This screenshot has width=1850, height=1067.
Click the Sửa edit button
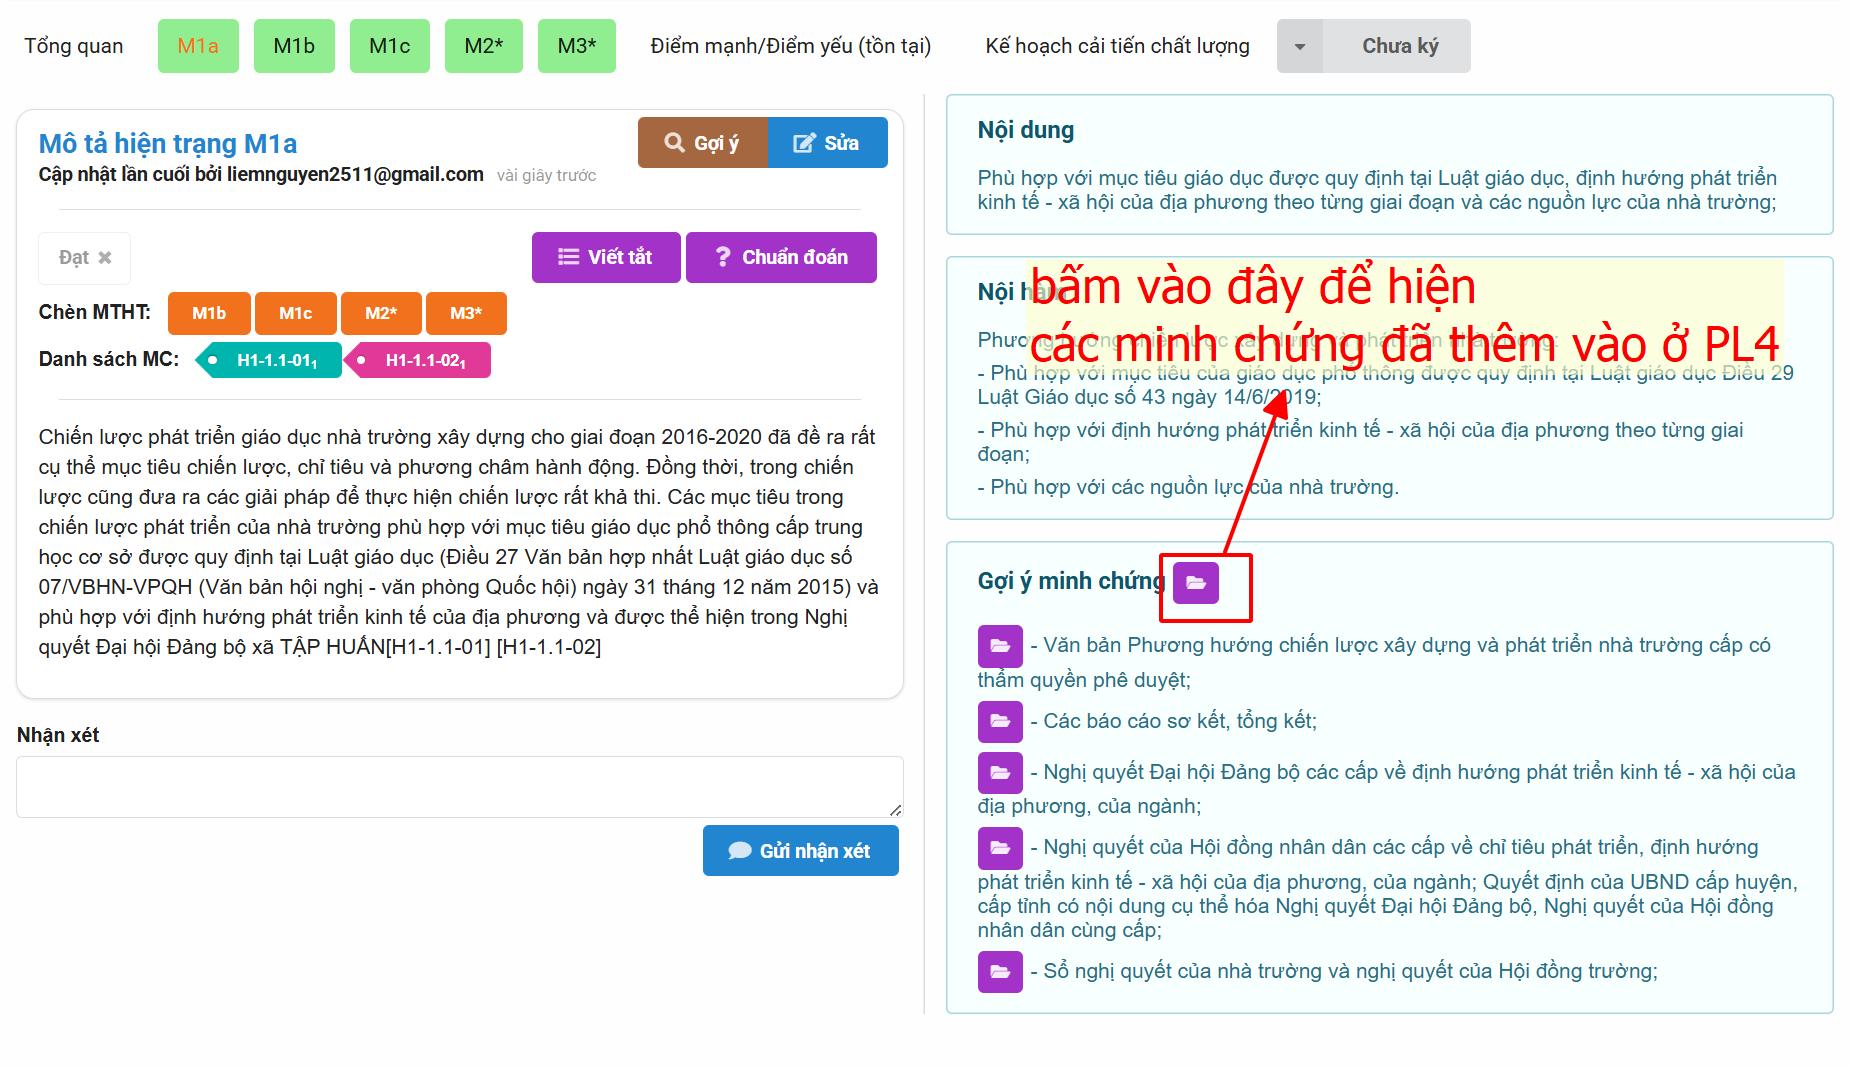827,143
